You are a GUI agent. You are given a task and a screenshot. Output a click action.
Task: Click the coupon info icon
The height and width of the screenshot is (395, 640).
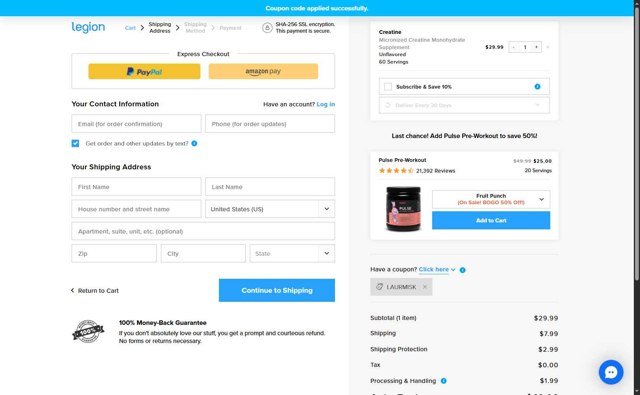[462, 270]
